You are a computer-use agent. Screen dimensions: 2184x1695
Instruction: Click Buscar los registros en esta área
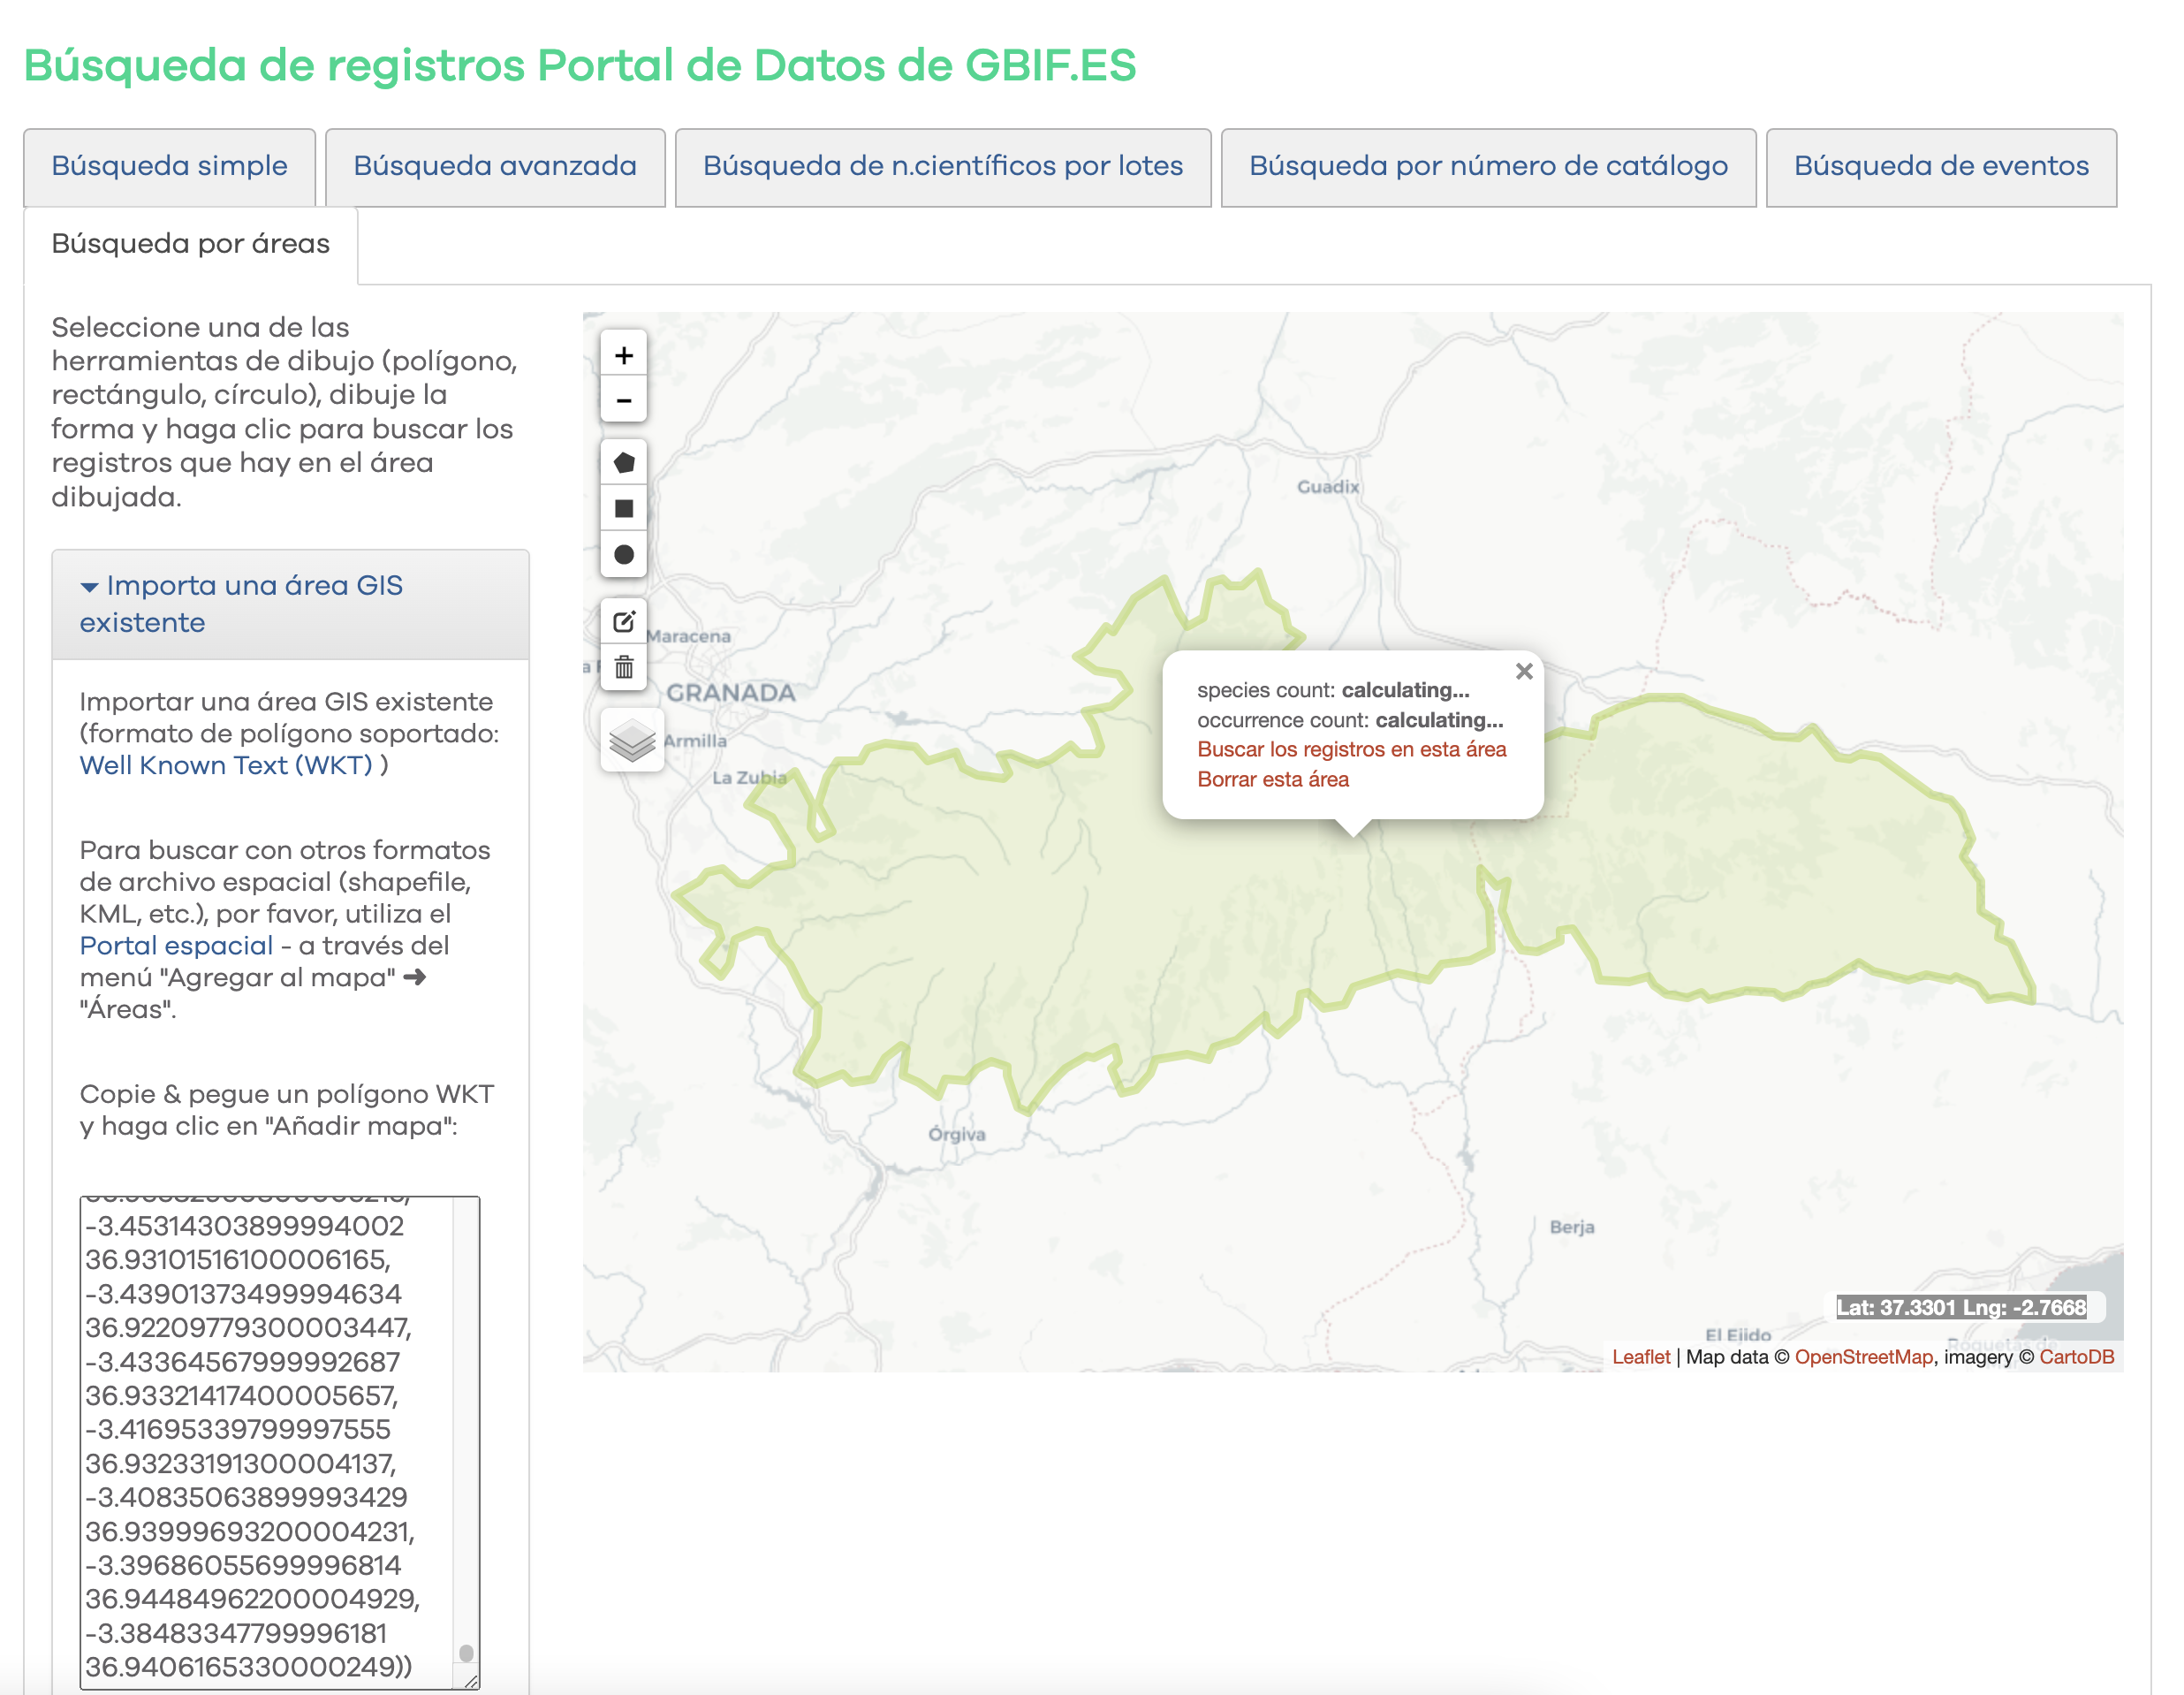tap(1351, 750)
